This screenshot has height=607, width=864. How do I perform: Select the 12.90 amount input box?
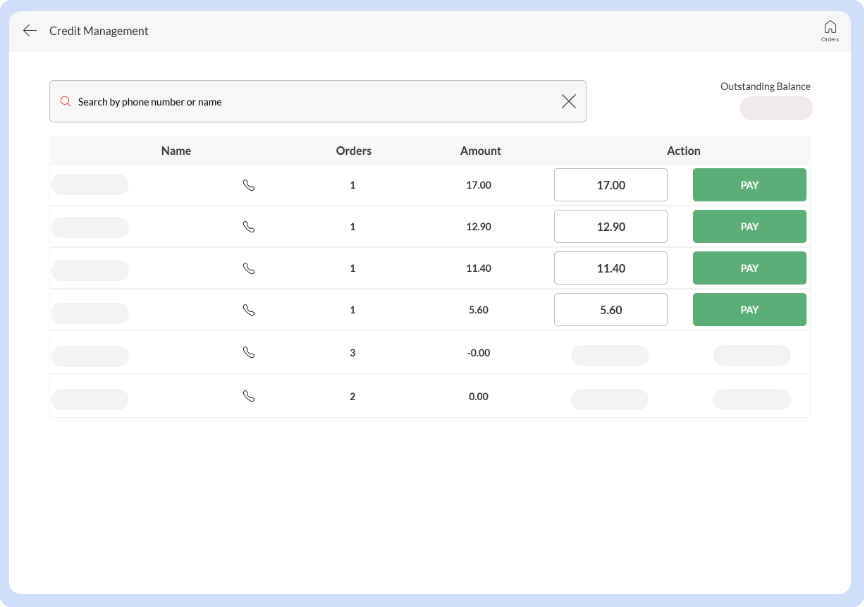pos(610,226)
